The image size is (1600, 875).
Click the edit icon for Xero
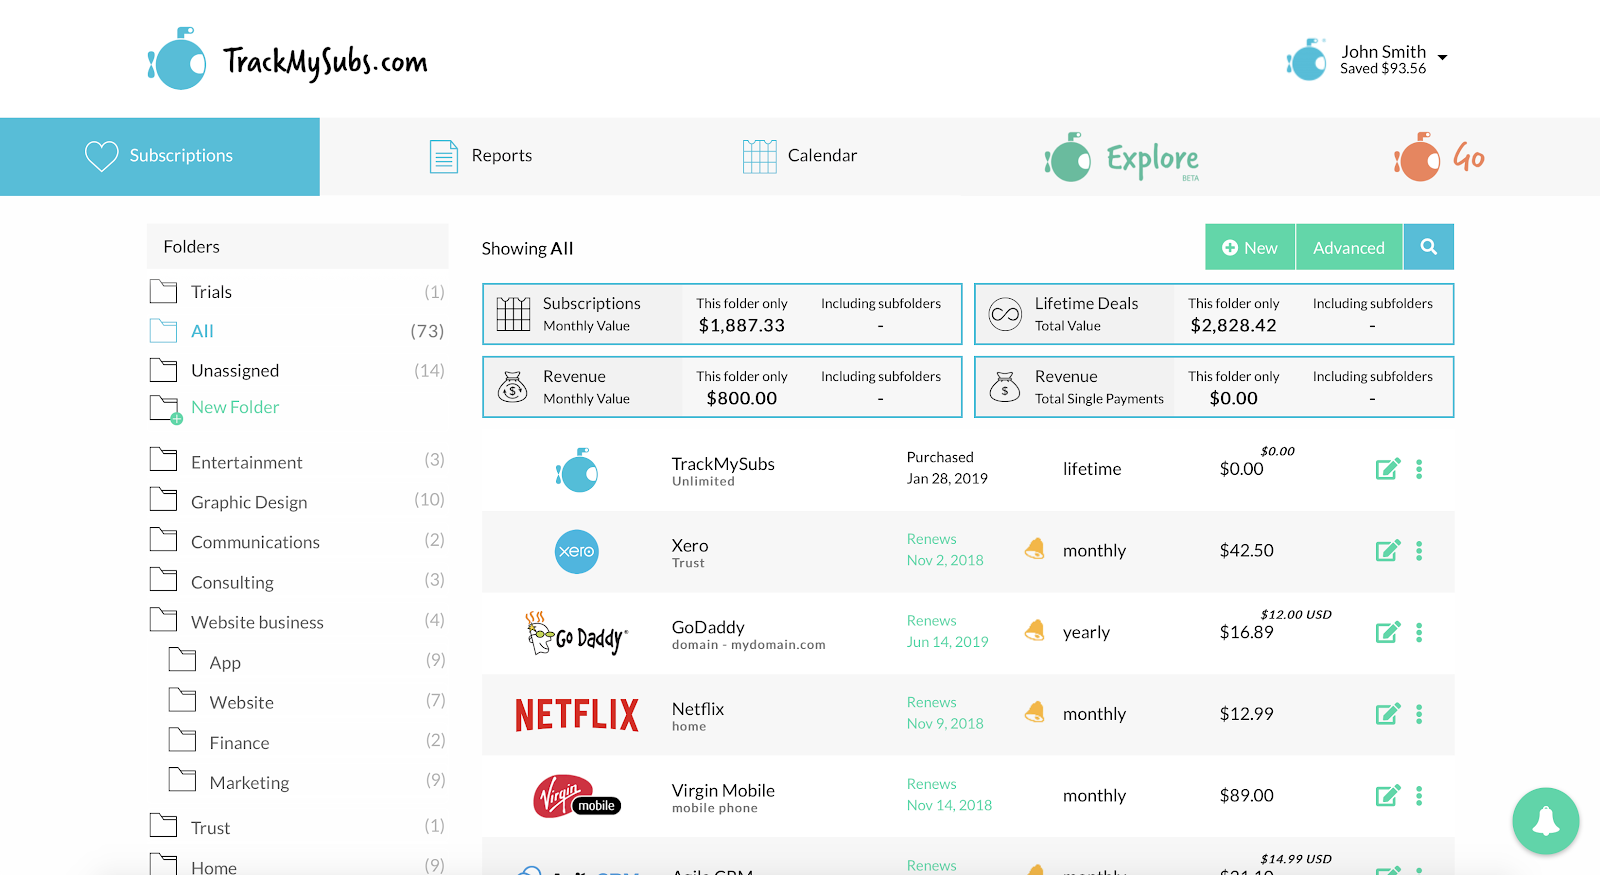[x=1387, y=551]
